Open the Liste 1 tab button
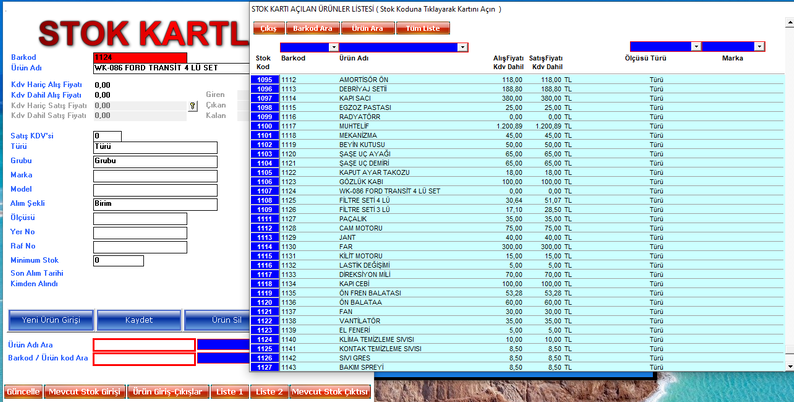 pos(229,391)
